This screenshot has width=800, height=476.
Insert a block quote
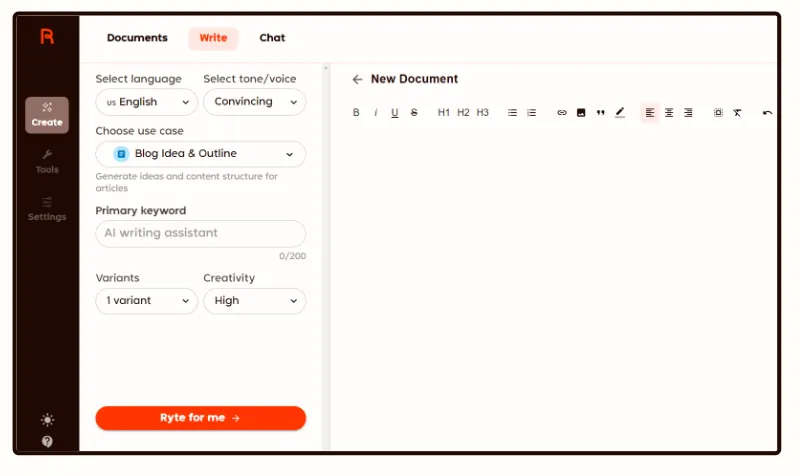pos(601,113)
